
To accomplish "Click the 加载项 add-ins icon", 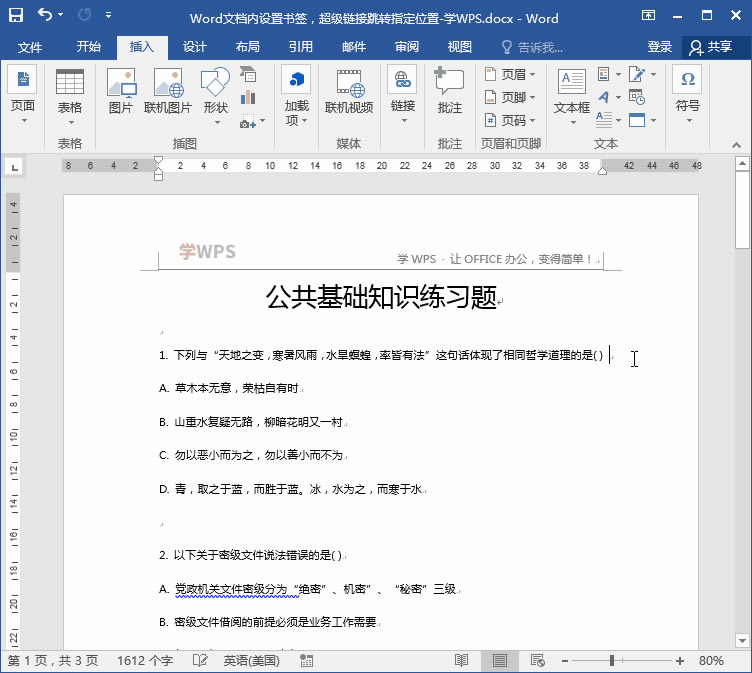I will click(296, 95).
